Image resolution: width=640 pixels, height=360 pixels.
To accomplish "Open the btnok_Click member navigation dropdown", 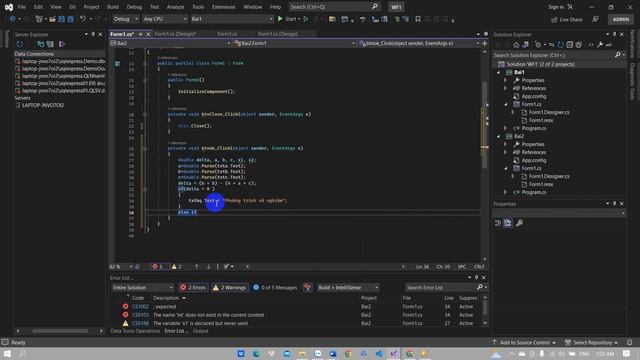I will [x=418, y=43].
